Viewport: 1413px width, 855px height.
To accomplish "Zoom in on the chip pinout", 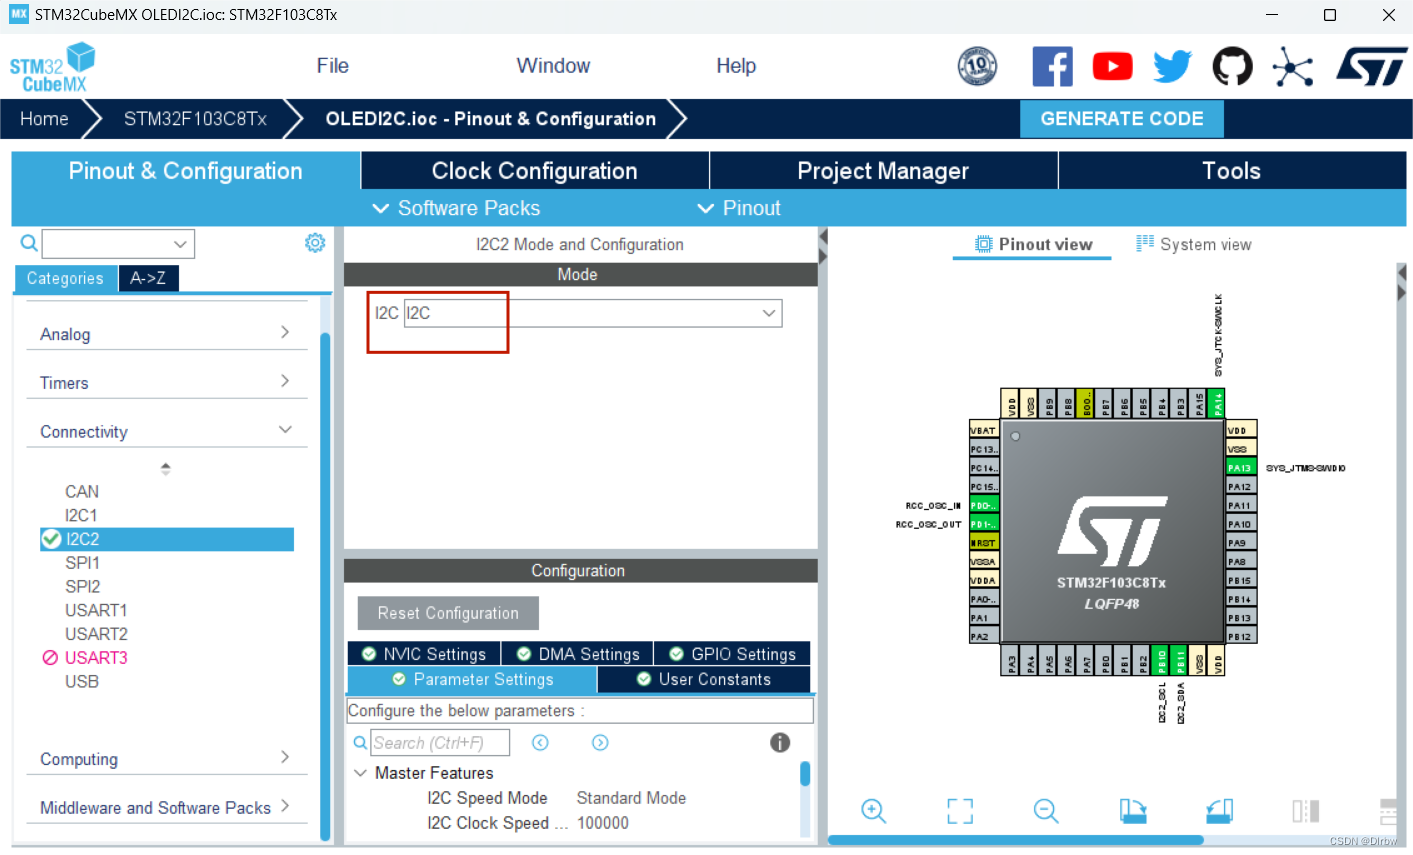I will (x=873, y=811).
